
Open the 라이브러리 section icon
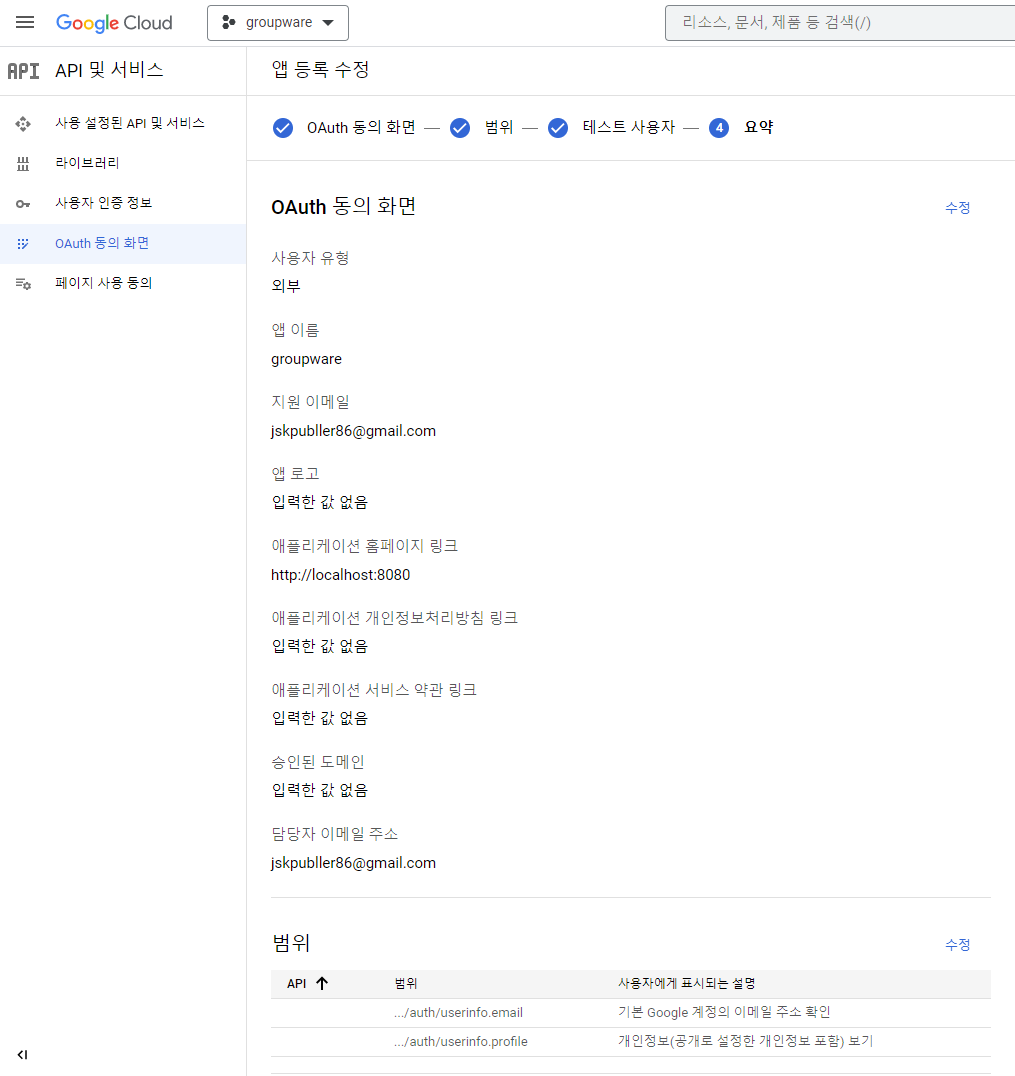click(x=22, y=163)
